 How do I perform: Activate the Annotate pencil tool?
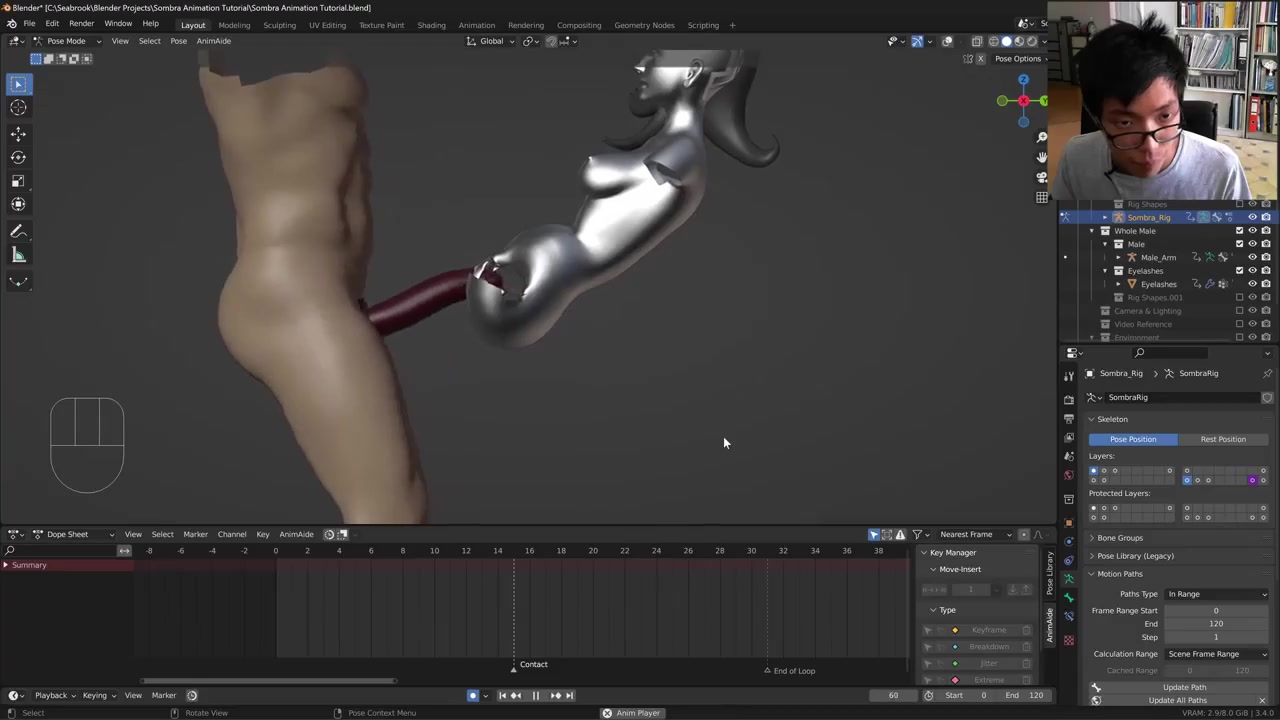(x=18, y=231)
